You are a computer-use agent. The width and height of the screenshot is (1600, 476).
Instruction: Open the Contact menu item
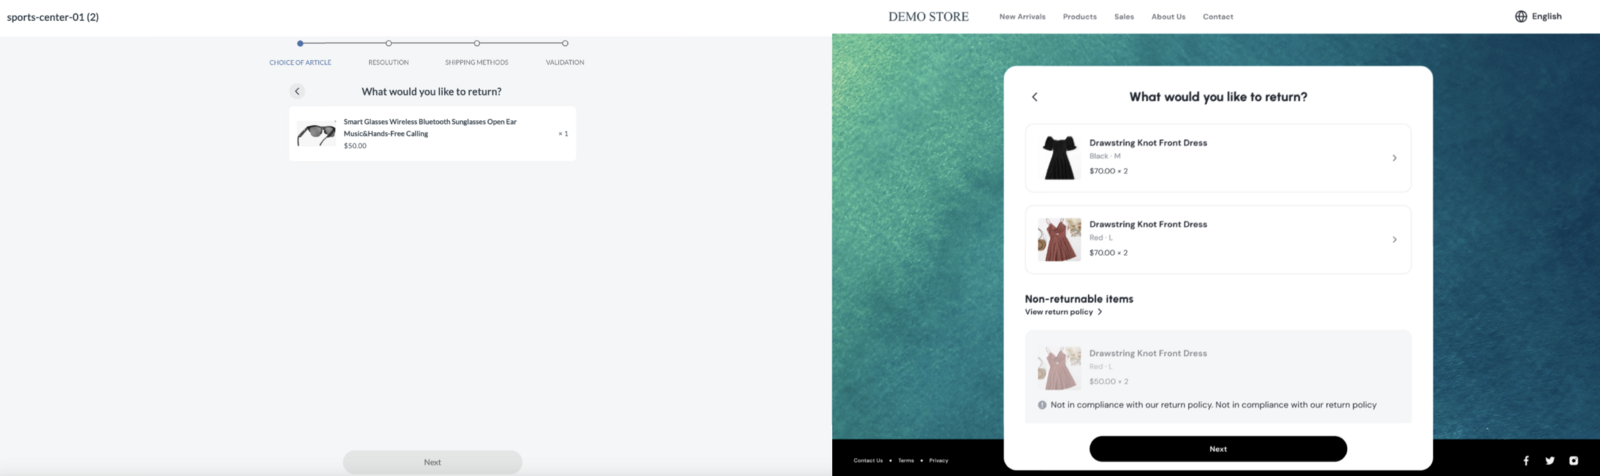pyautogui.click(x=1218, y=17)
